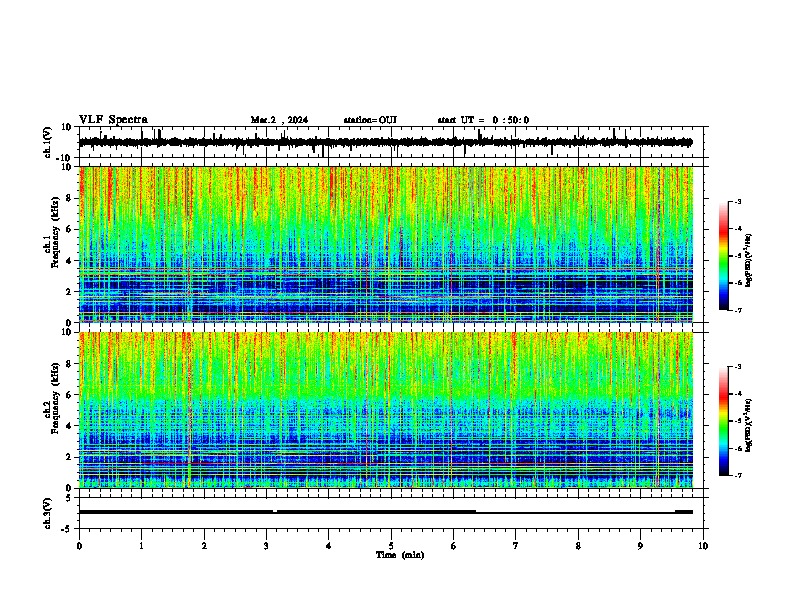Click inside the ch.1 spectrogram image

(x=386, y=244)
